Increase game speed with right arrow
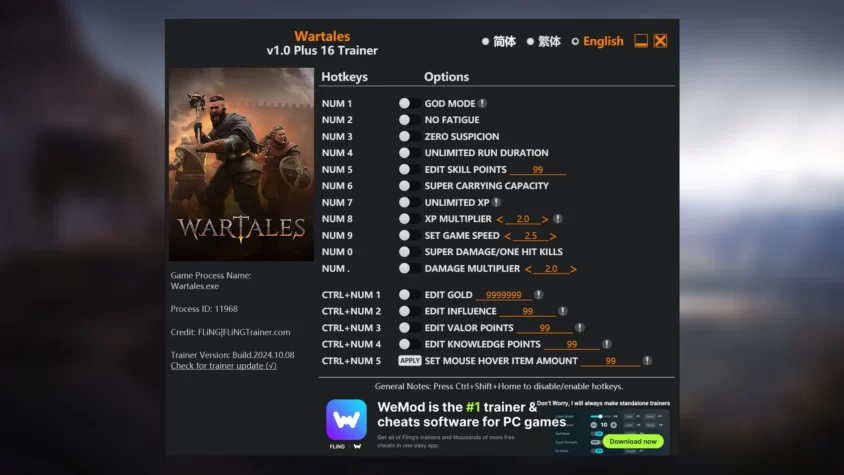The image size is (844, 475). point(553,236)
